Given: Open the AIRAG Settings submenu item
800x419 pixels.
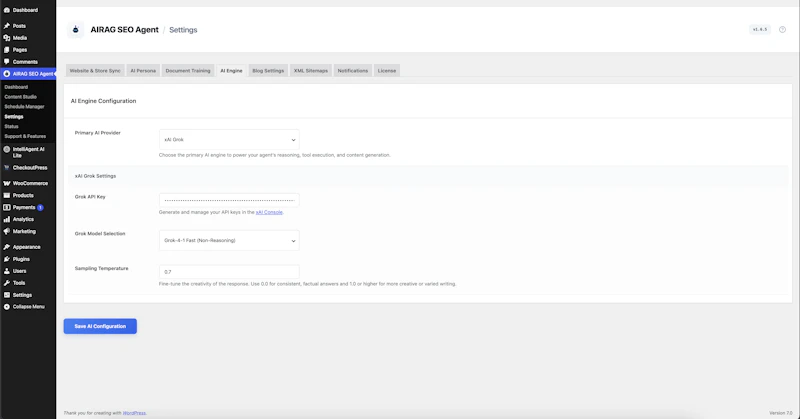Looking at the screenshot, I should (x=14, y=116).
